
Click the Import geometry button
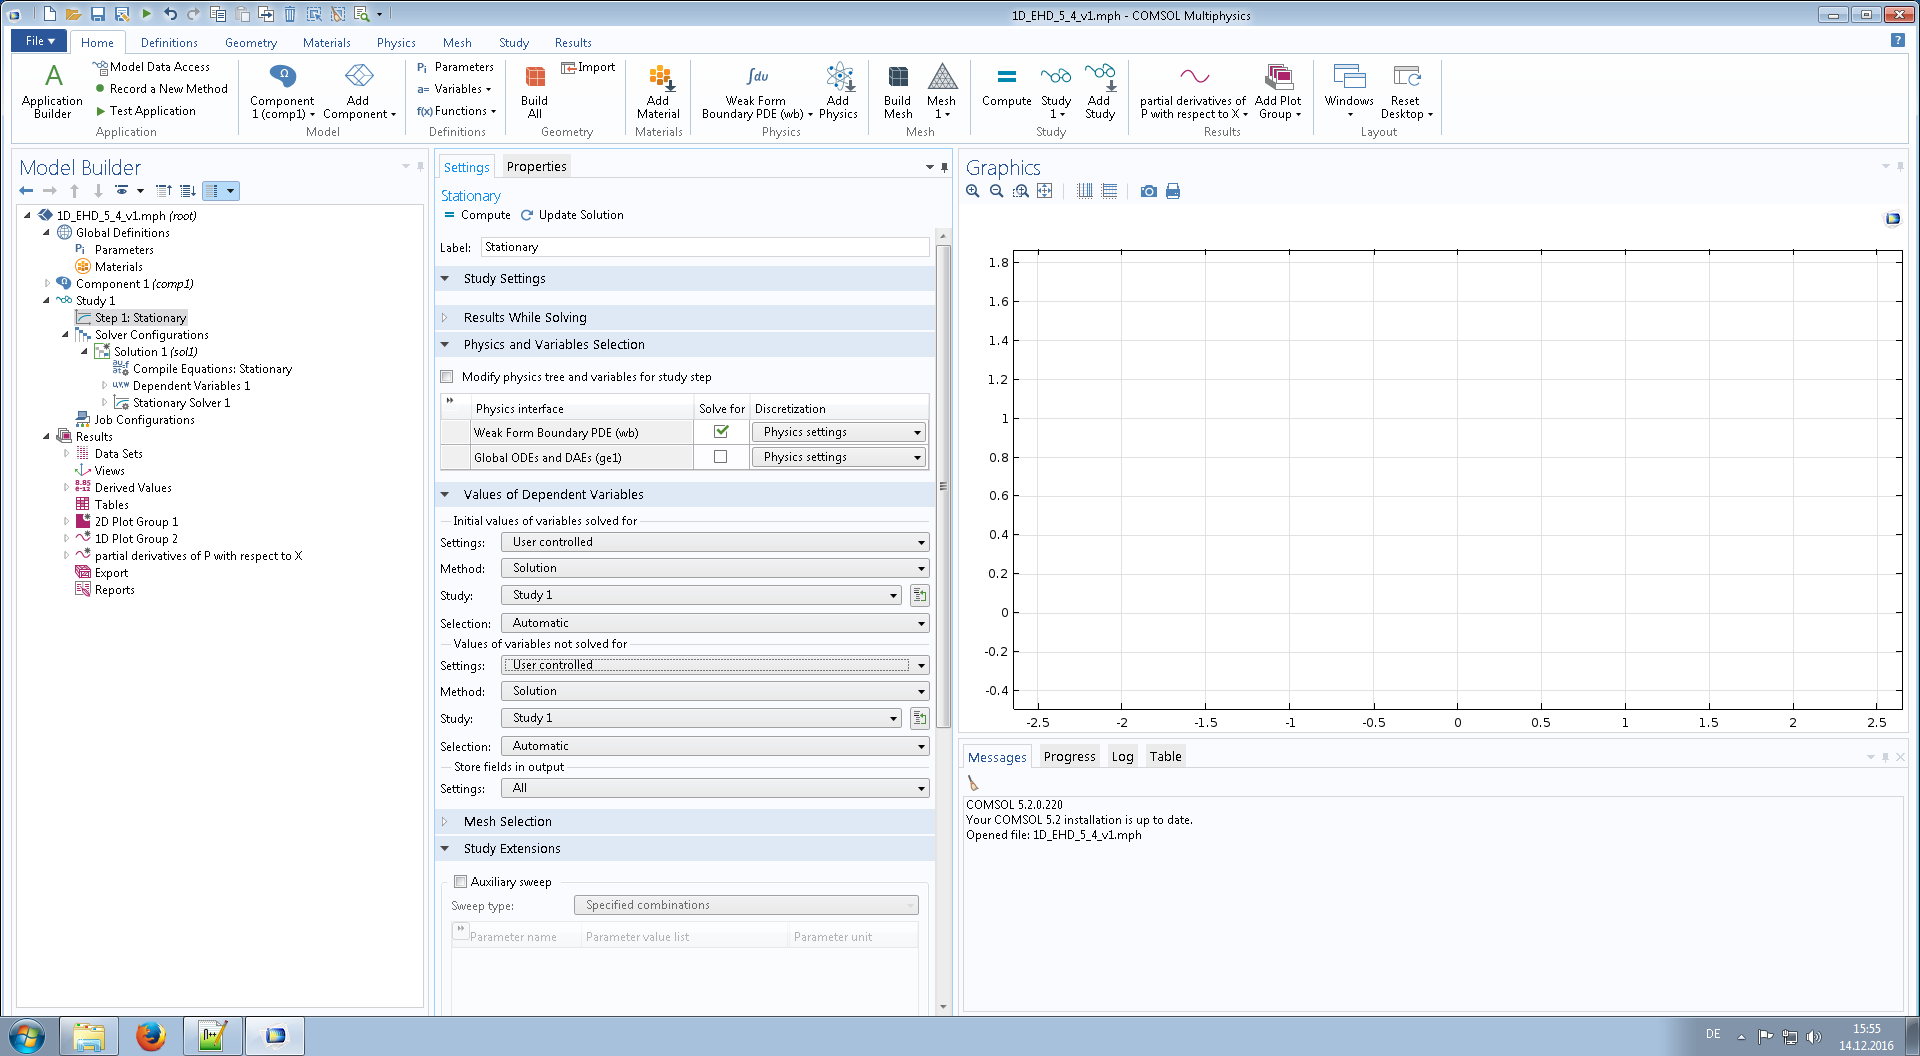point(588,67)
